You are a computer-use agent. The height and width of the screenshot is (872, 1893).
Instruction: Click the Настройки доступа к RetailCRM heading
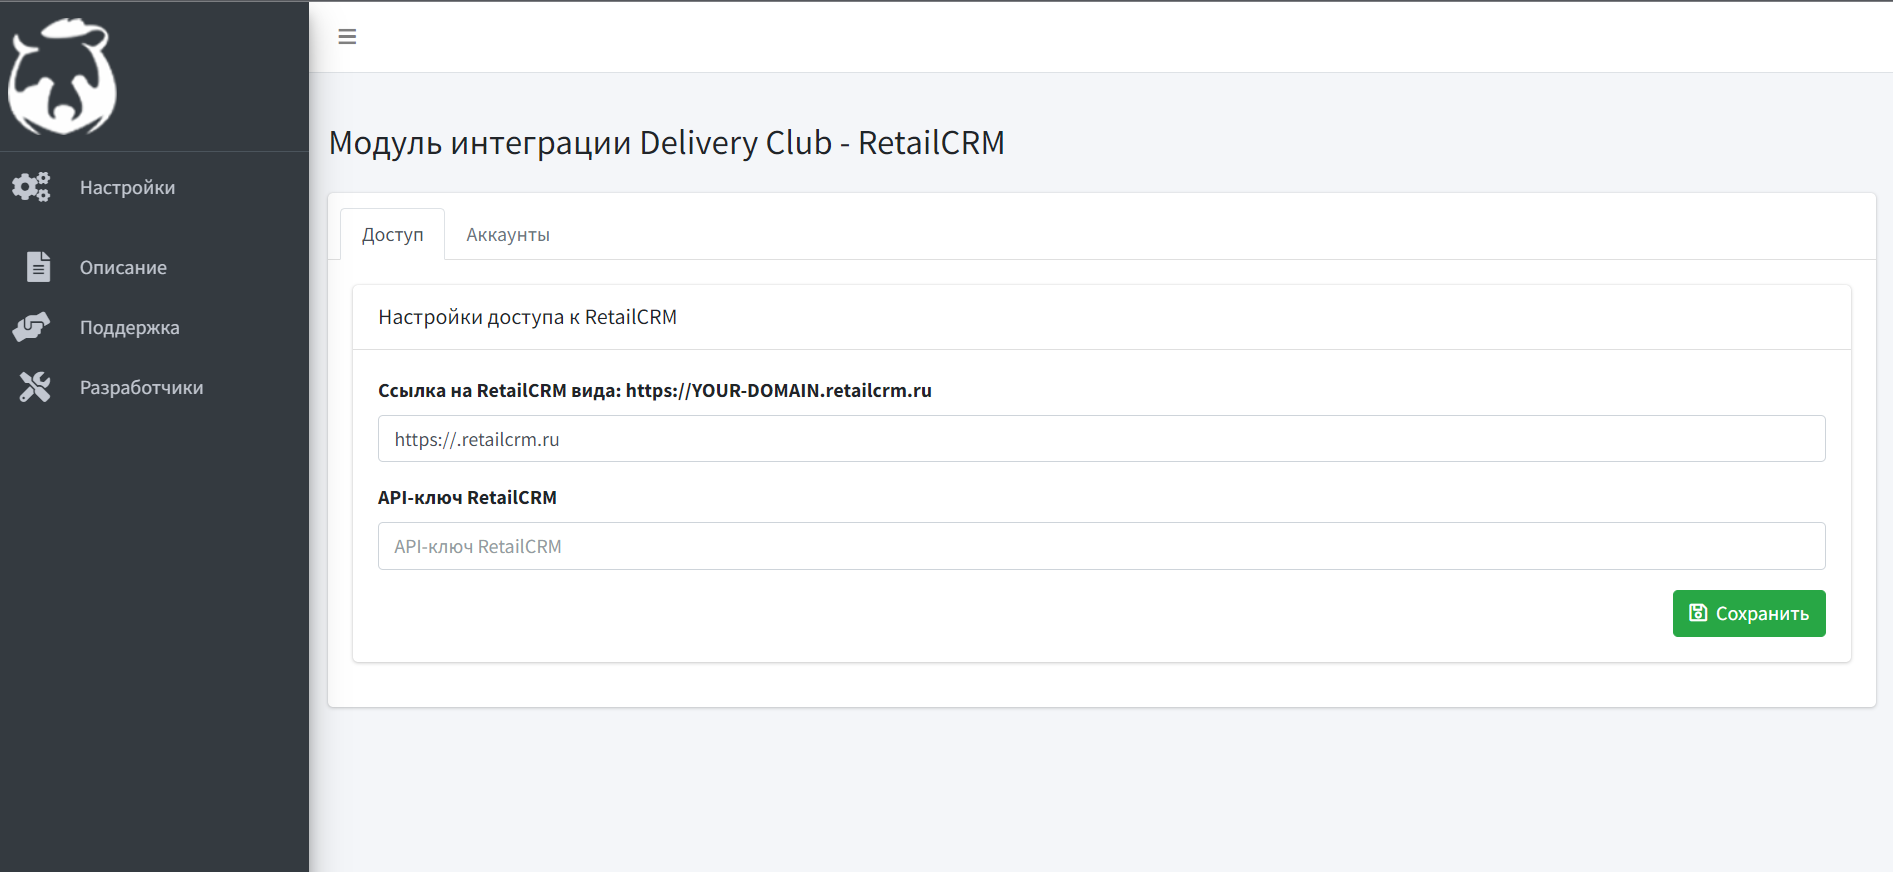(527, 317)
